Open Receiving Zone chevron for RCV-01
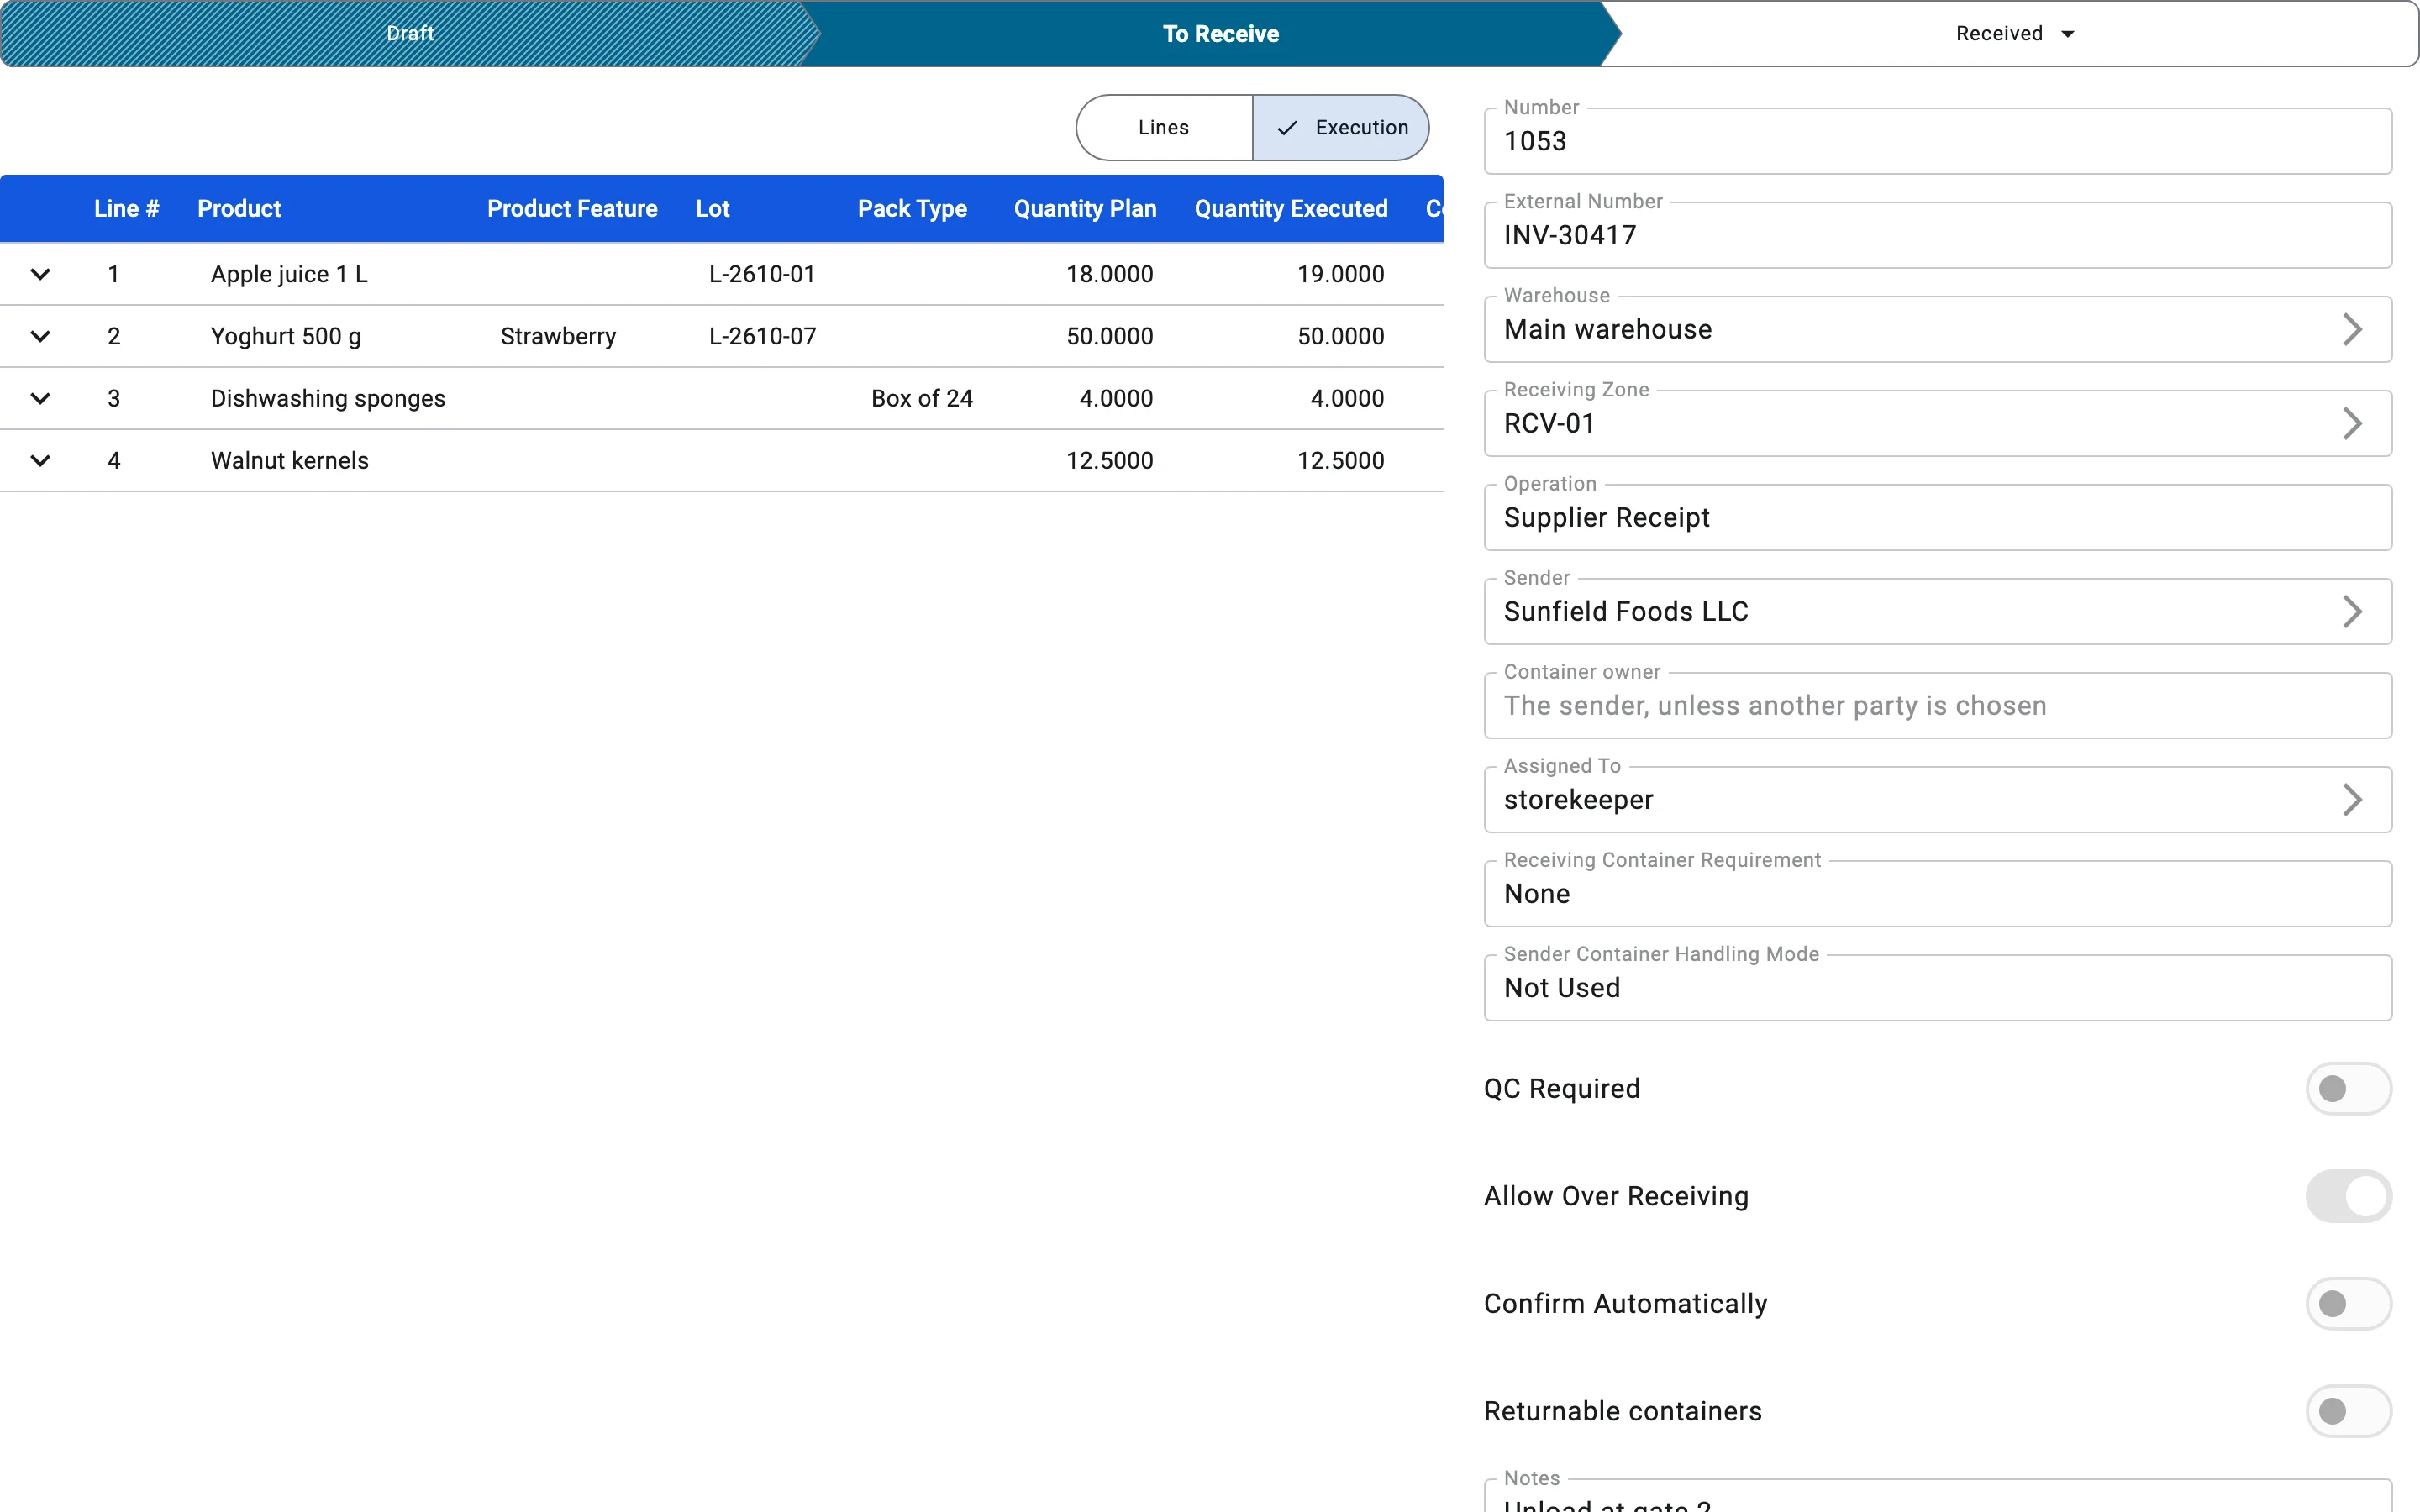 point(2352,423)
